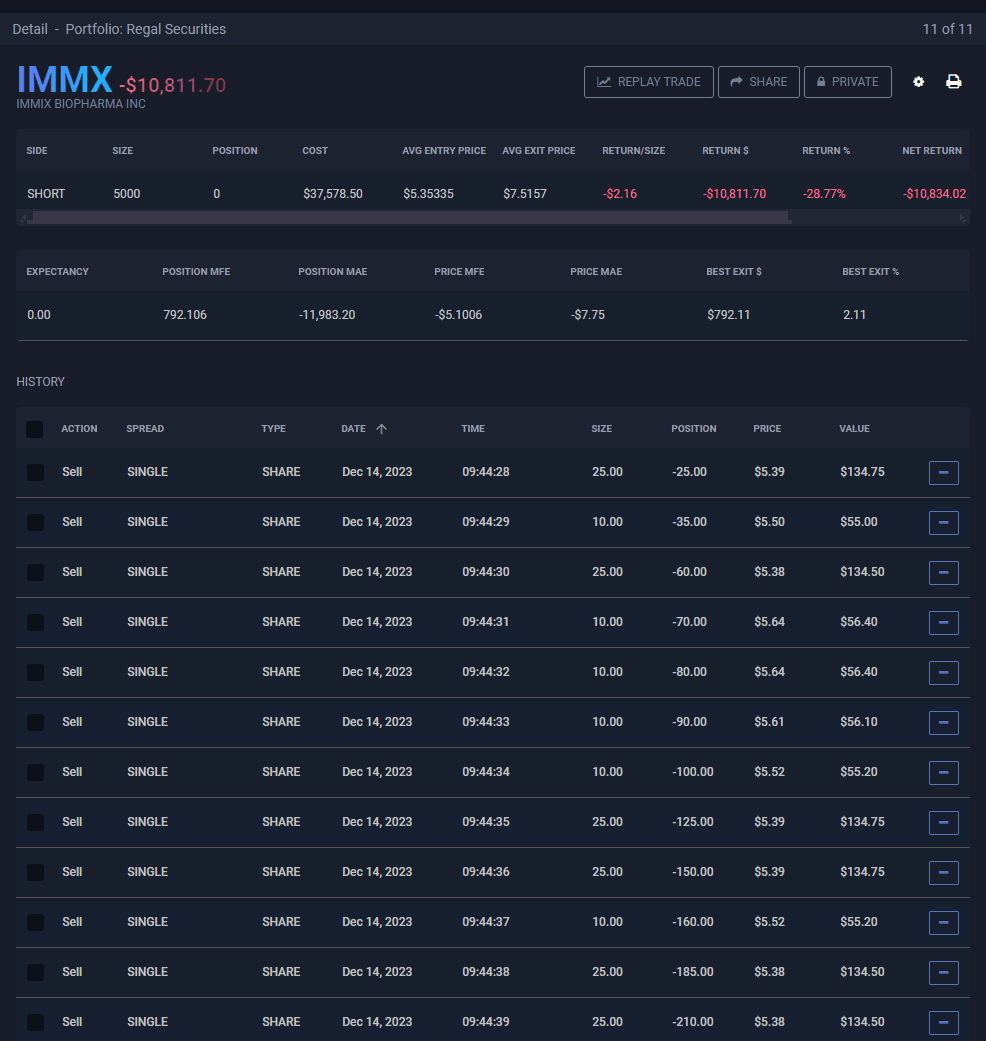
Task: Remove the 09:44:35 trade with minus button
Action: [x=944, y=823]
